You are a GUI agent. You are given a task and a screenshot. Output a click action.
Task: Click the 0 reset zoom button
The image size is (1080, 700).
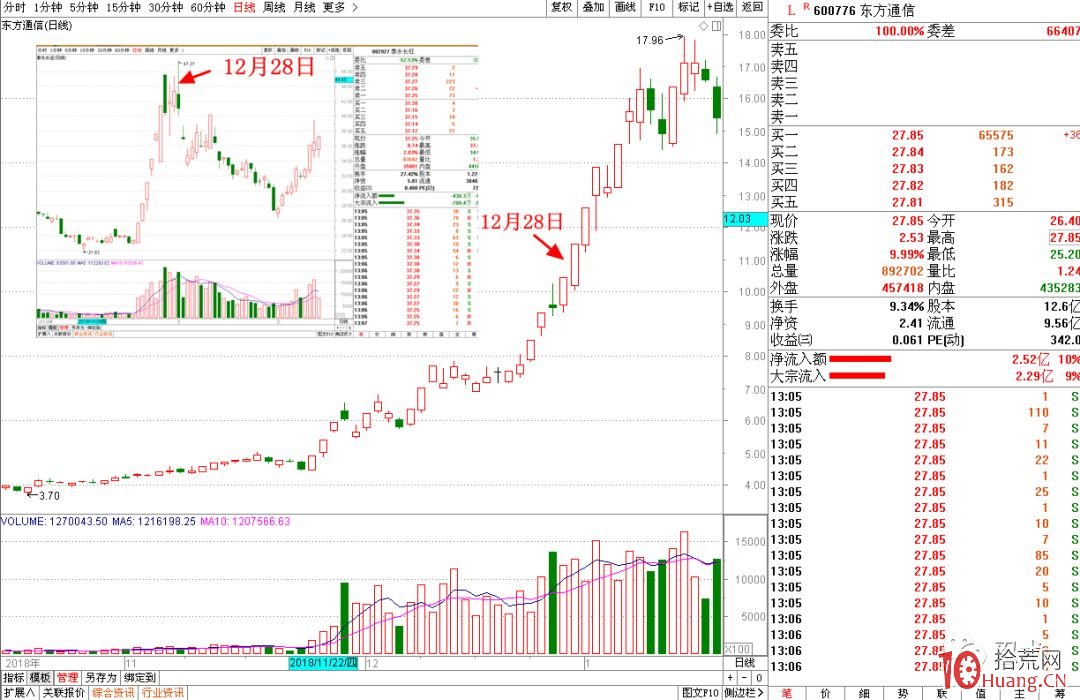click(x=759, y=678)
